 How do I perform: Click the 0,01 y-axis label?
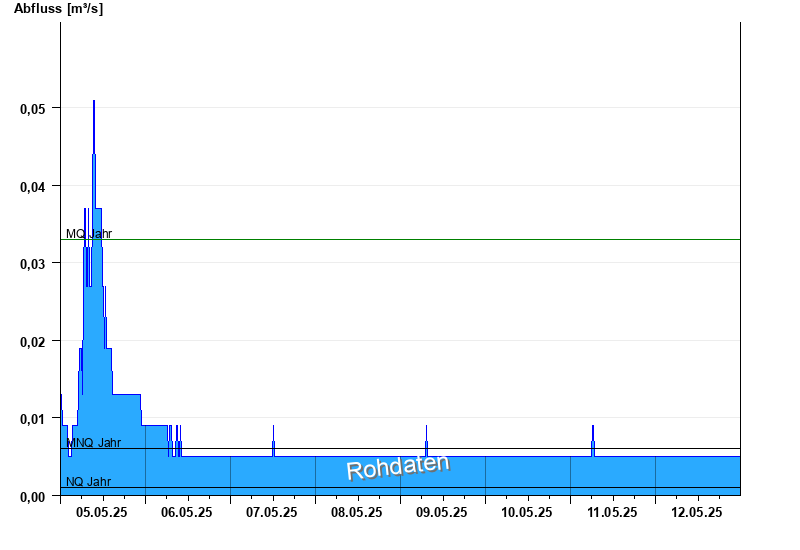point(33,419)
